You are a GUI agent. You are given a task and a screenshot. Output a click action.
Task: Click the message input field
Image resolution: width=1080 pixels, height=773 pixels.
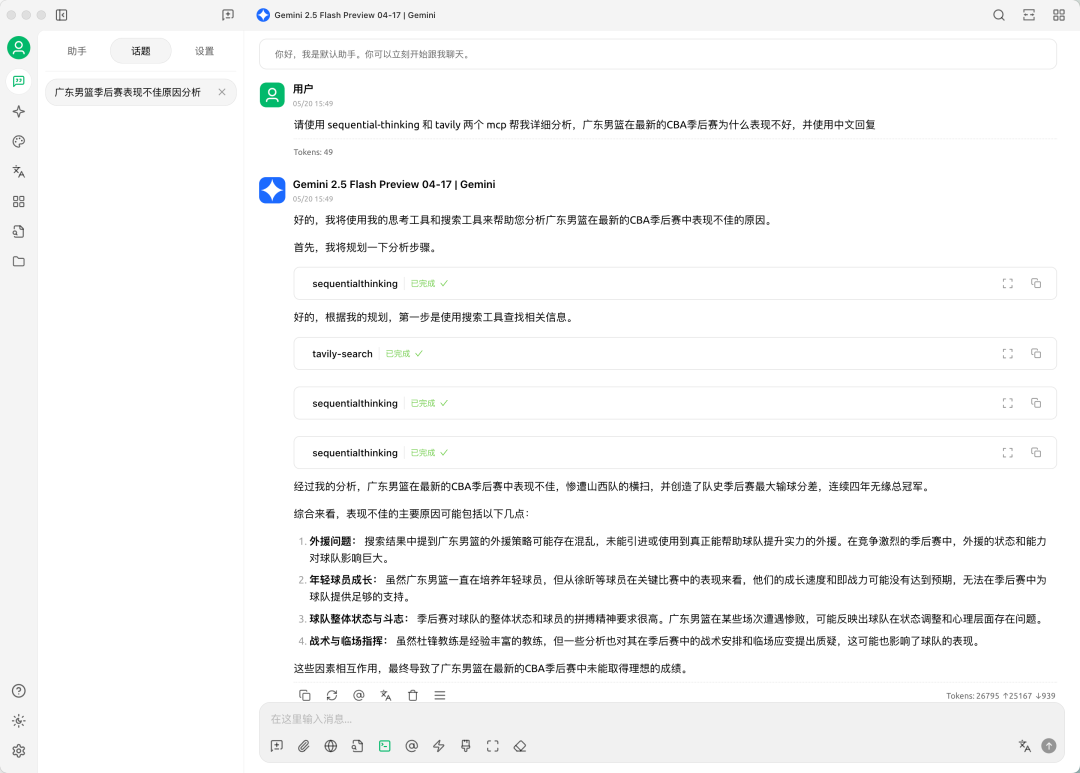[x=640, y=719]
